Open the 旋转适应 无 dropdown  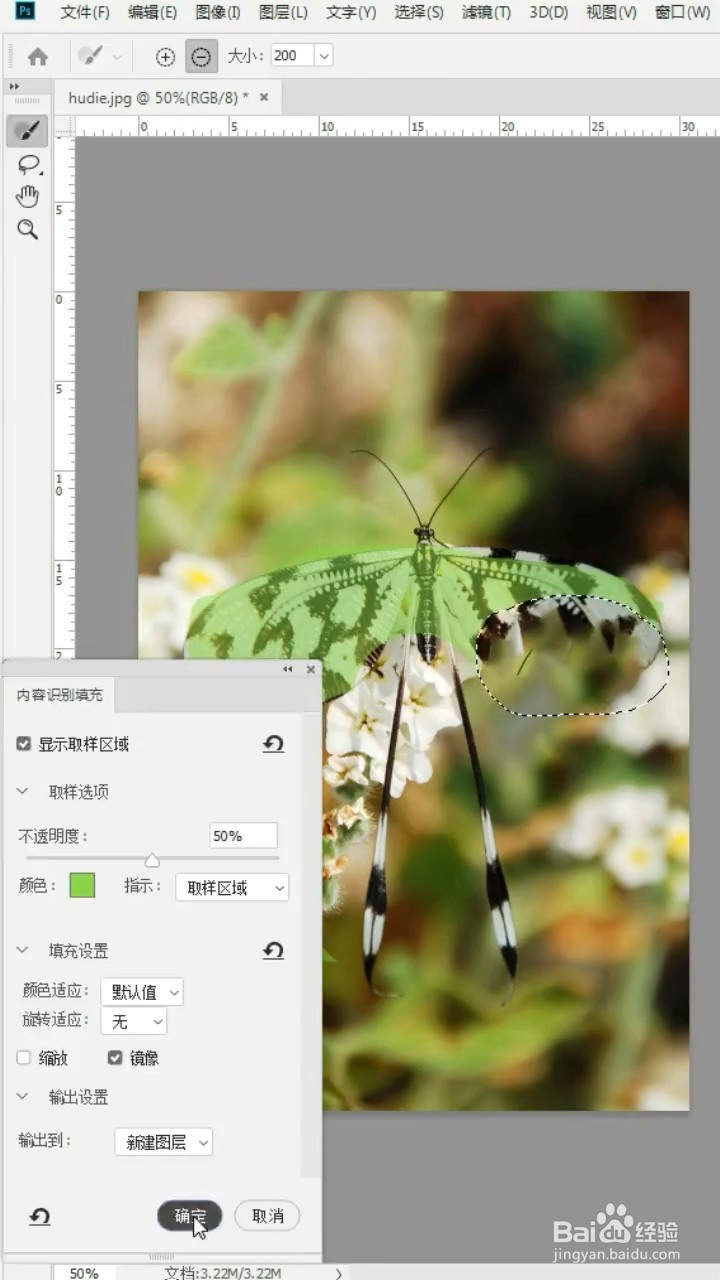coord(133,1021)
